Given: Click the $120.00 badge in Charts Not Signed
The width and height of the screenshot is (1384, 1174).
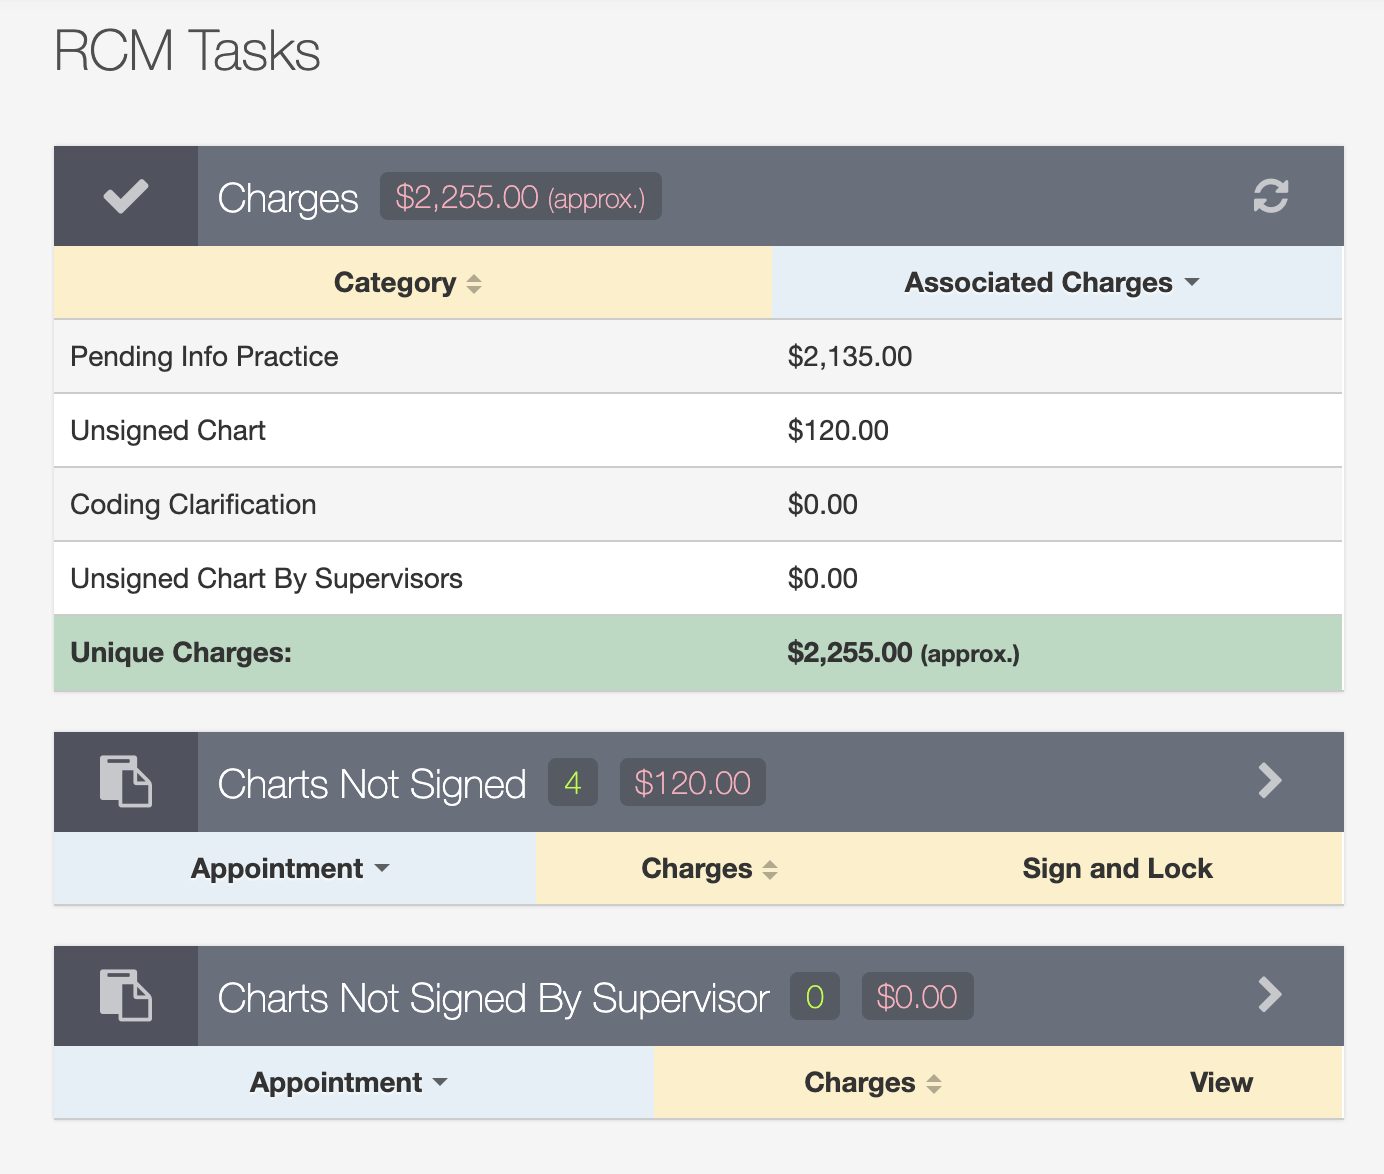Looking at the screenshot, I should (x=692, y=782).
